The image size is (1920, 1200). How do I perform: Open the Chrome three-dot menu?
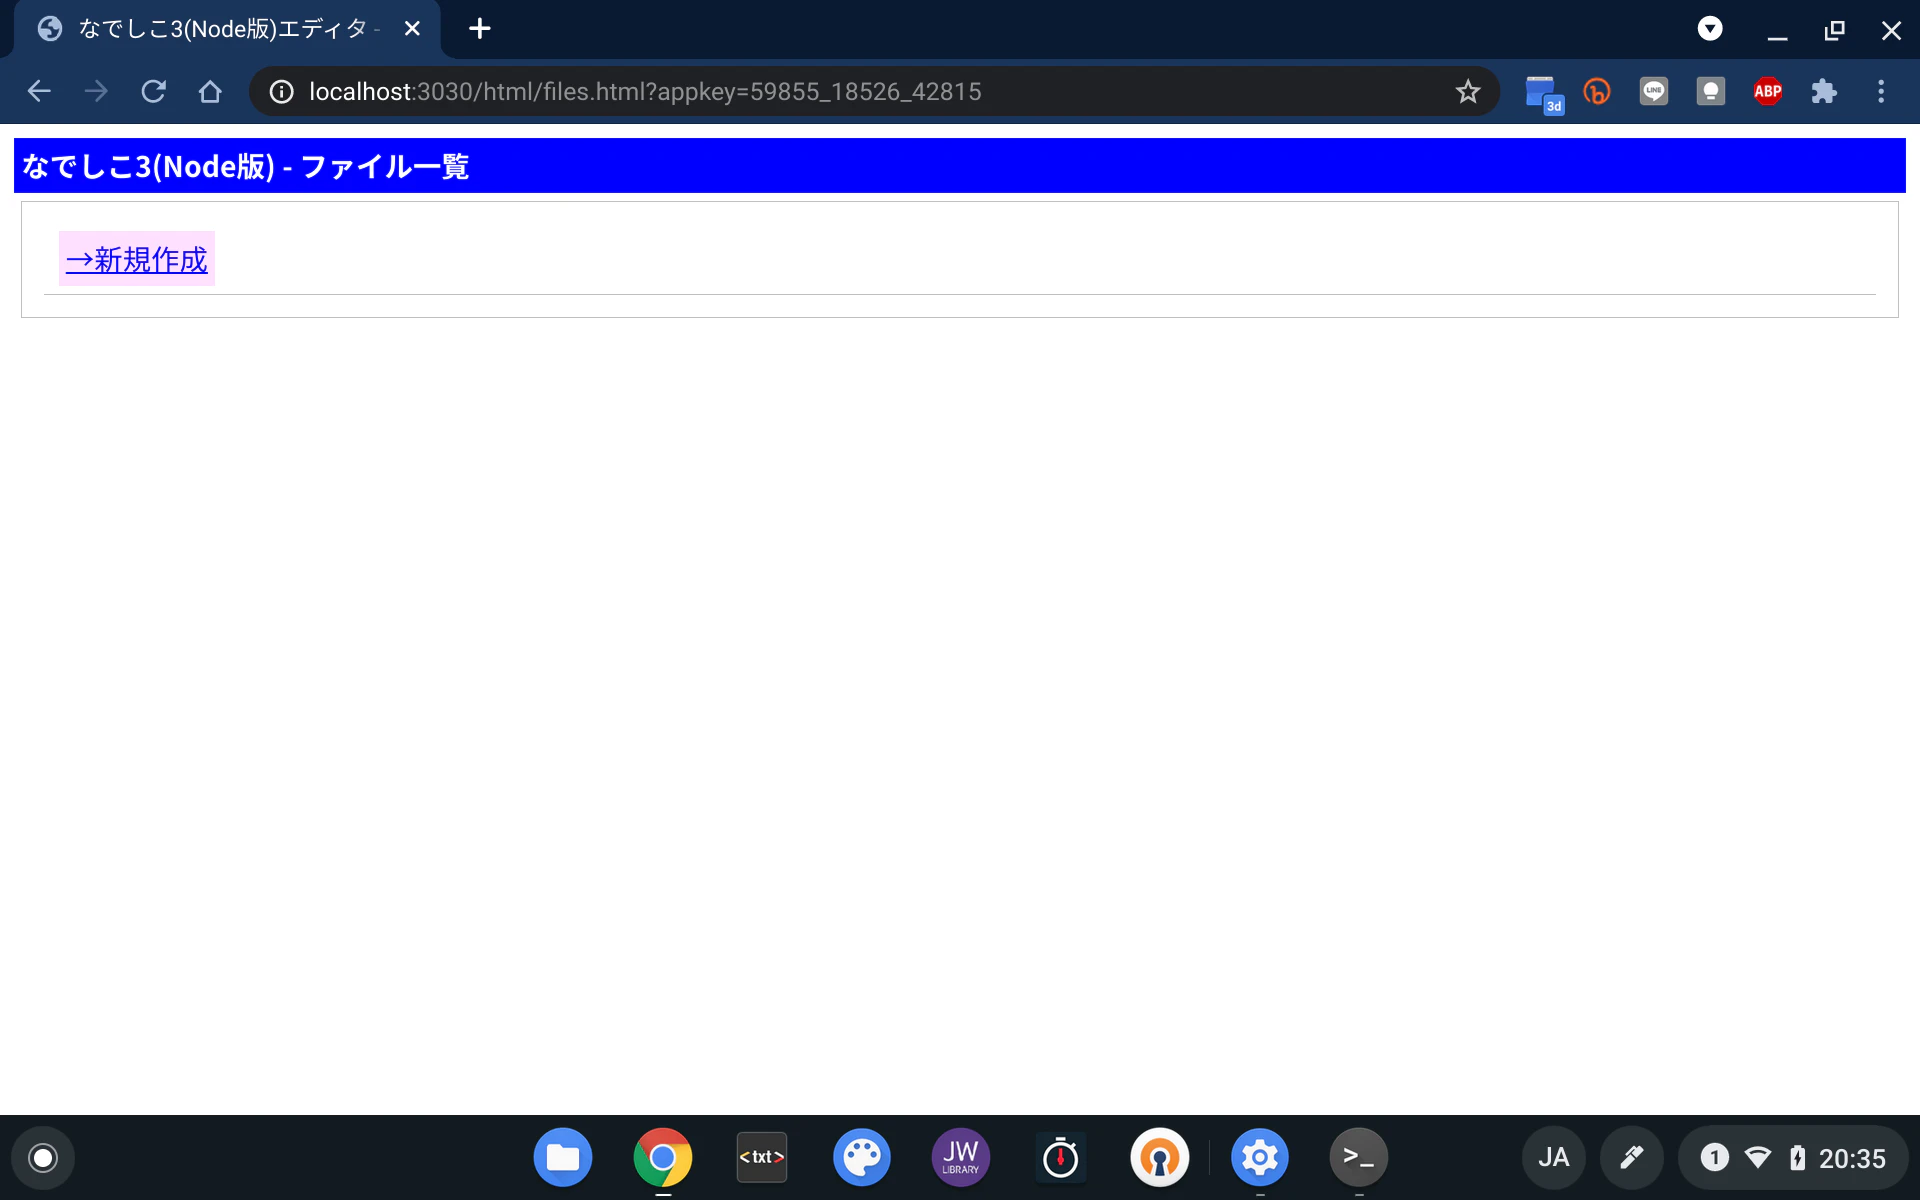(x=1881, y=92)
